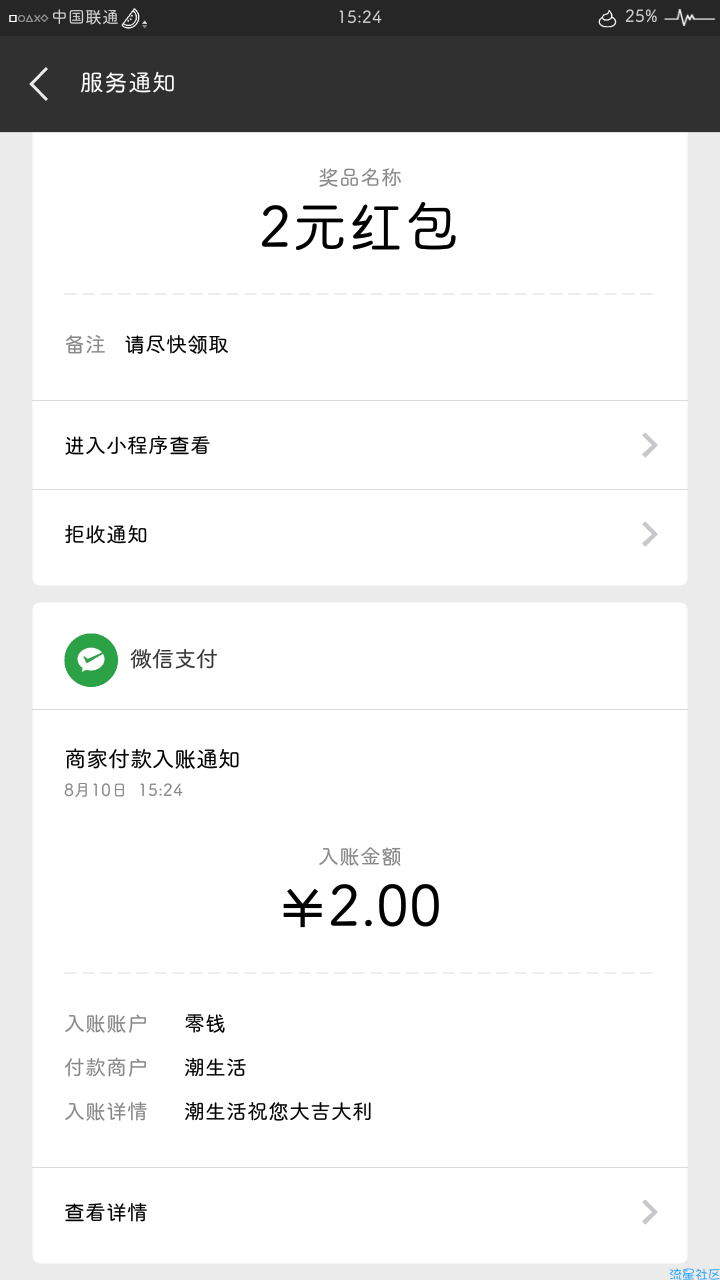This screenshot has width=720, height=1280.
Task: Tap the 15:24 clock in status bar
Action: click(359, 17)
